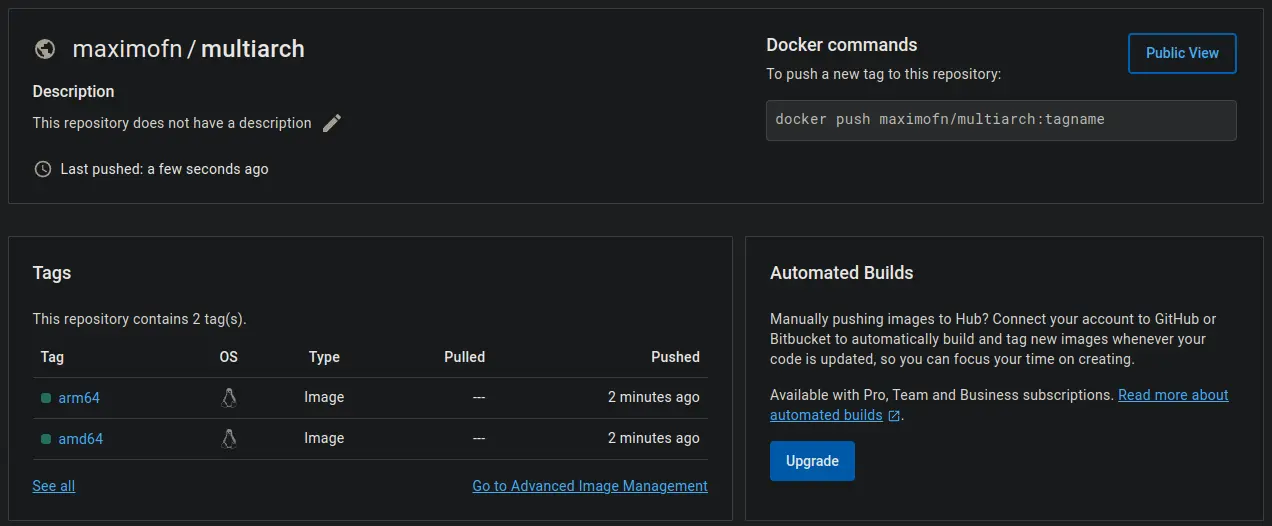Click the blue Upgrade button
The height and width of the screenshot is (526, 1272).
click(812, 461)
